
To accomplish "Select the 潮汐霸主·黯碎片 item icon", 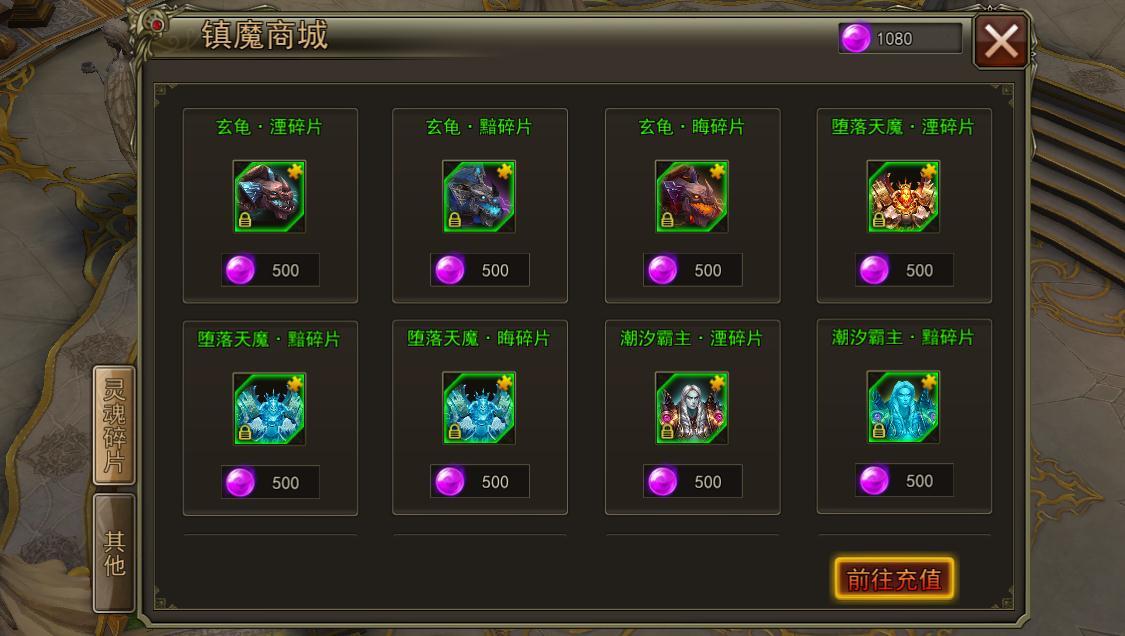I will (x=903, y=407).
